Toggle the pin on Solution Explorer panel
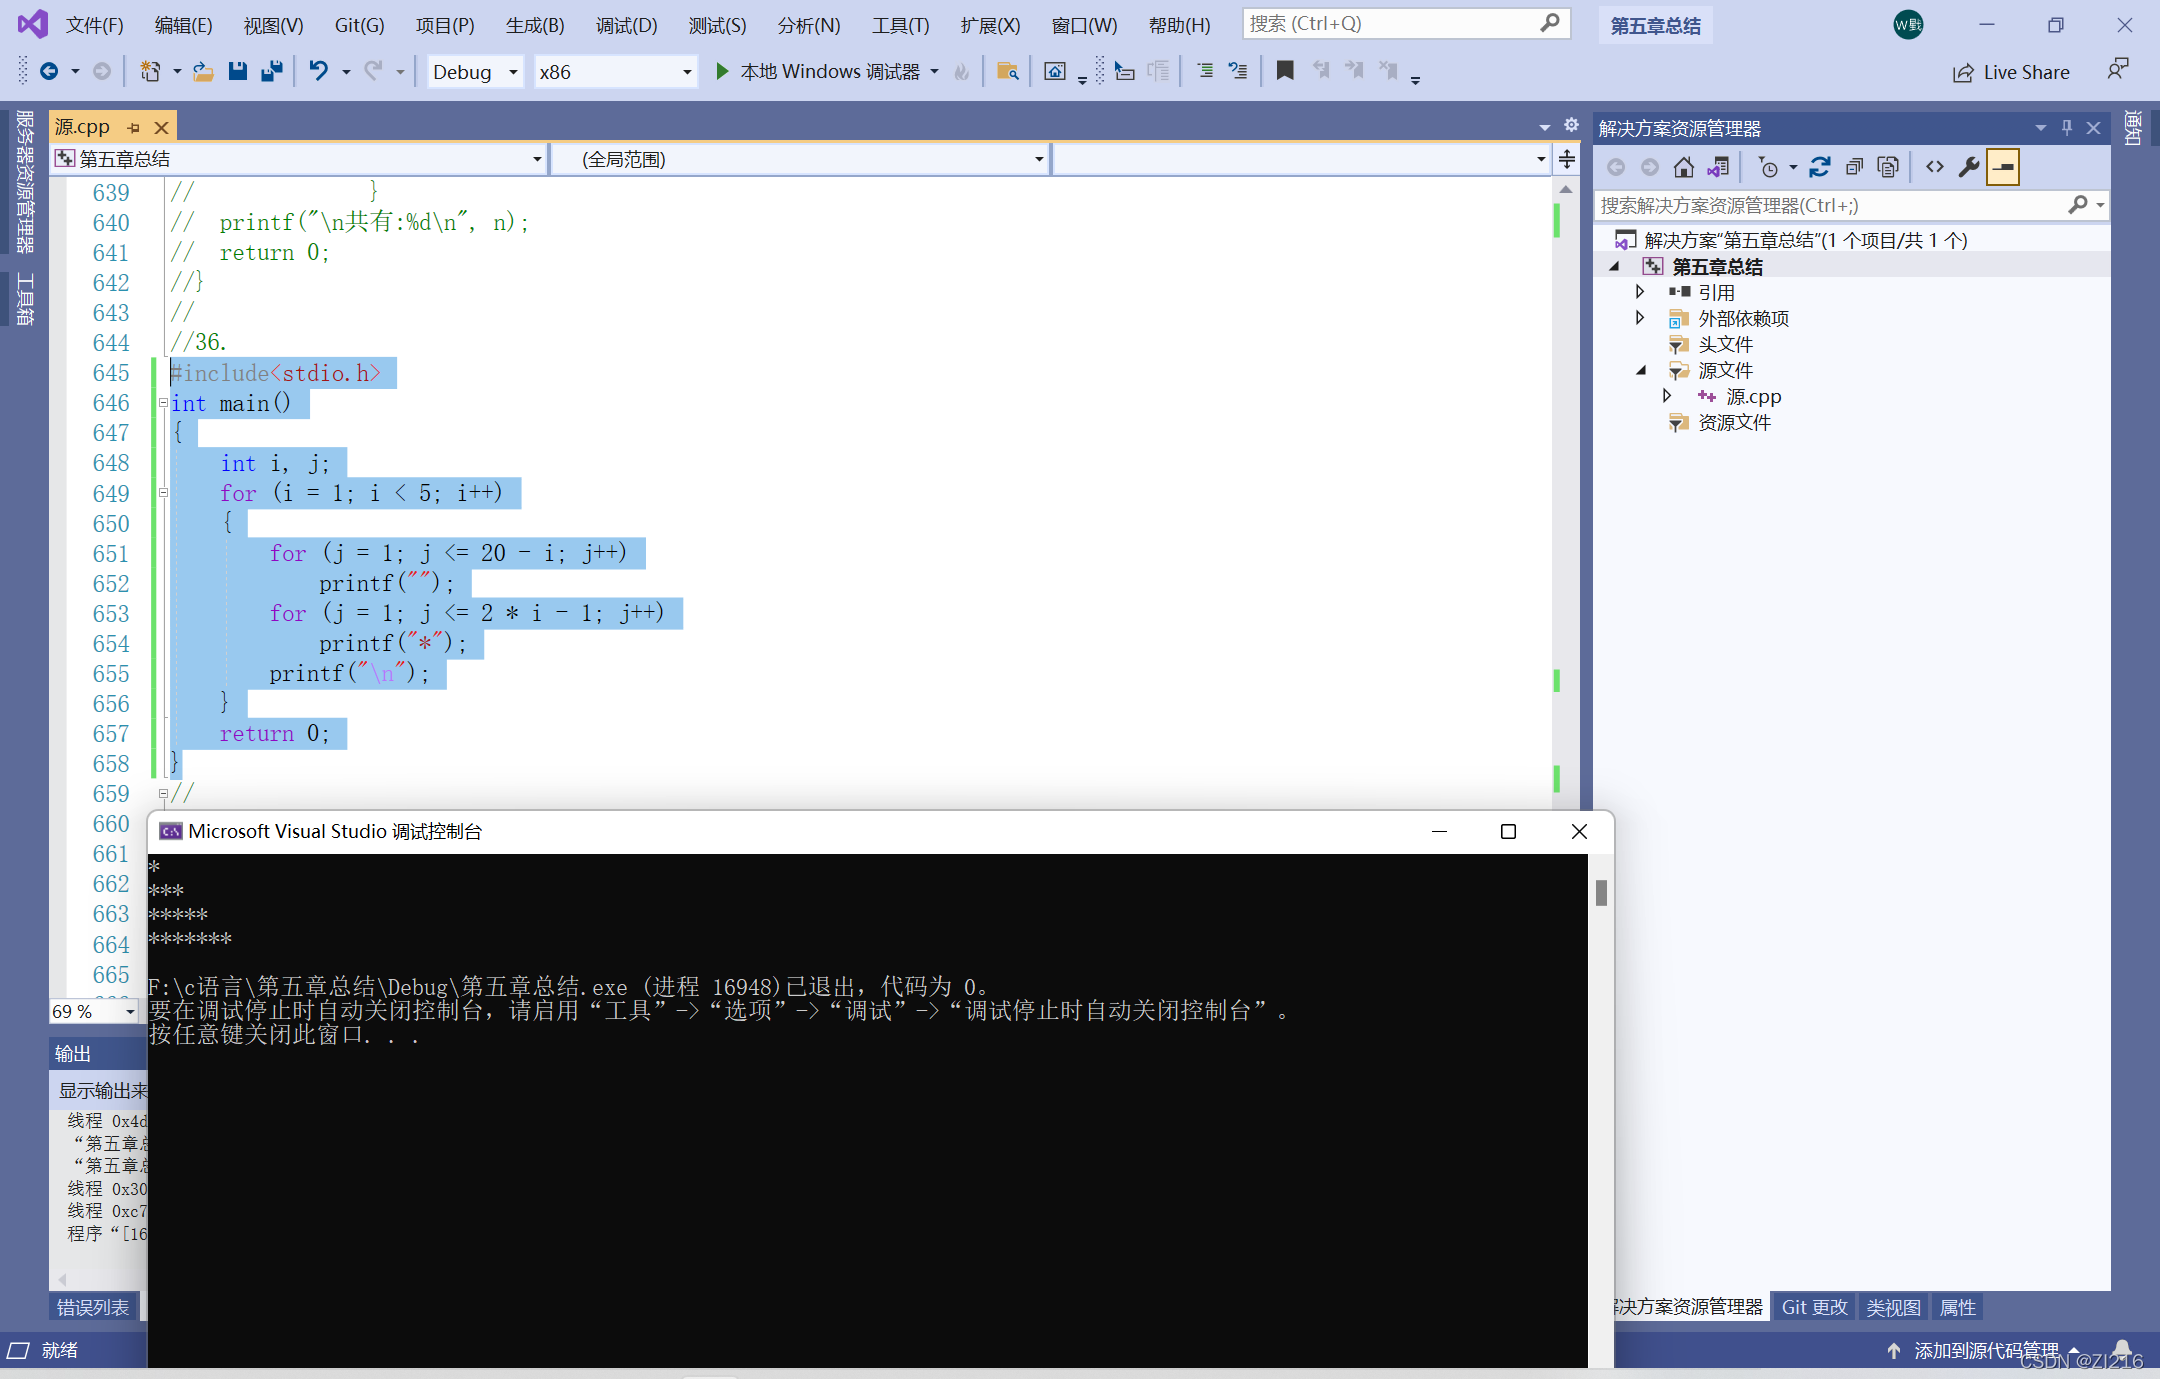 coord(2067,128)
